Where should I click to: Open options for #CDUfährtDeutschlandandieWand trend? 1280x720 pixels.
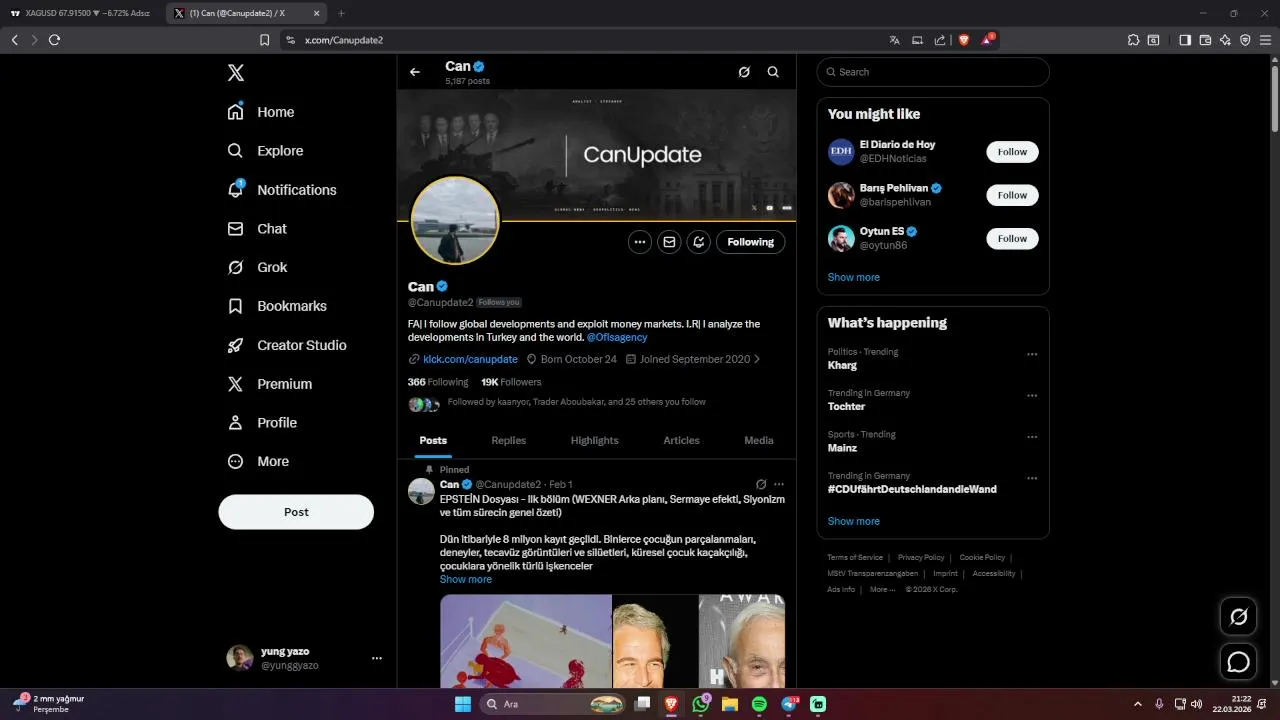1032,478
